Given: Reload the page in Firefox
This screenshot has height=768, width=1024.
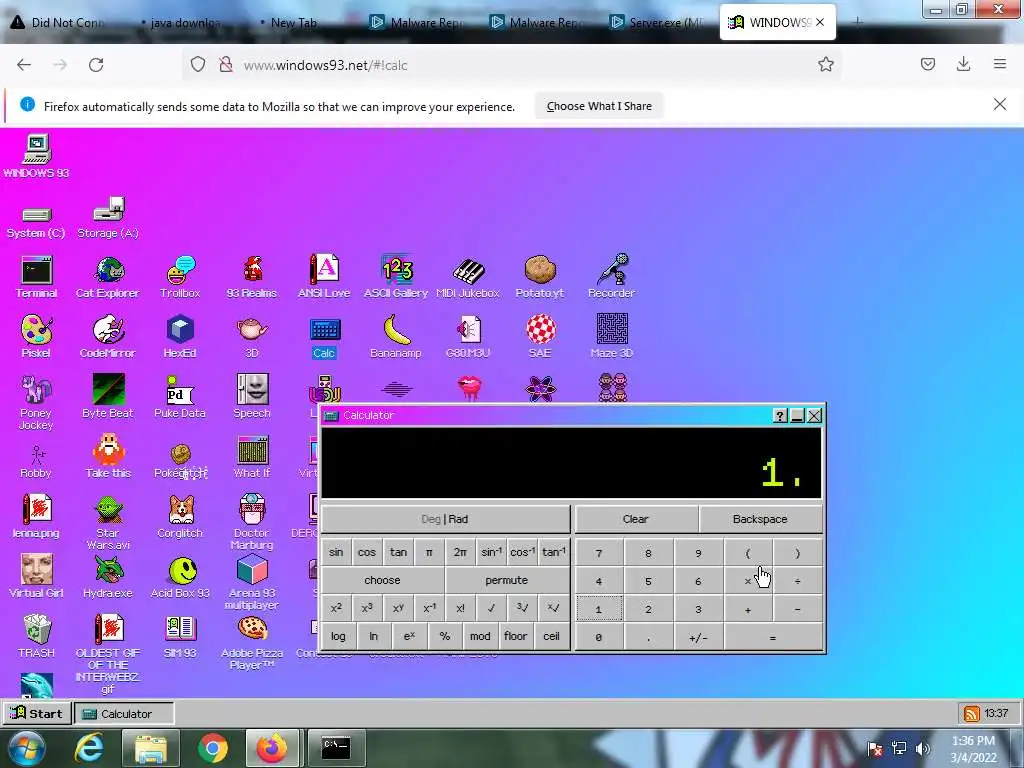Looking at the screenshot, I should click(x=96, y=65).
